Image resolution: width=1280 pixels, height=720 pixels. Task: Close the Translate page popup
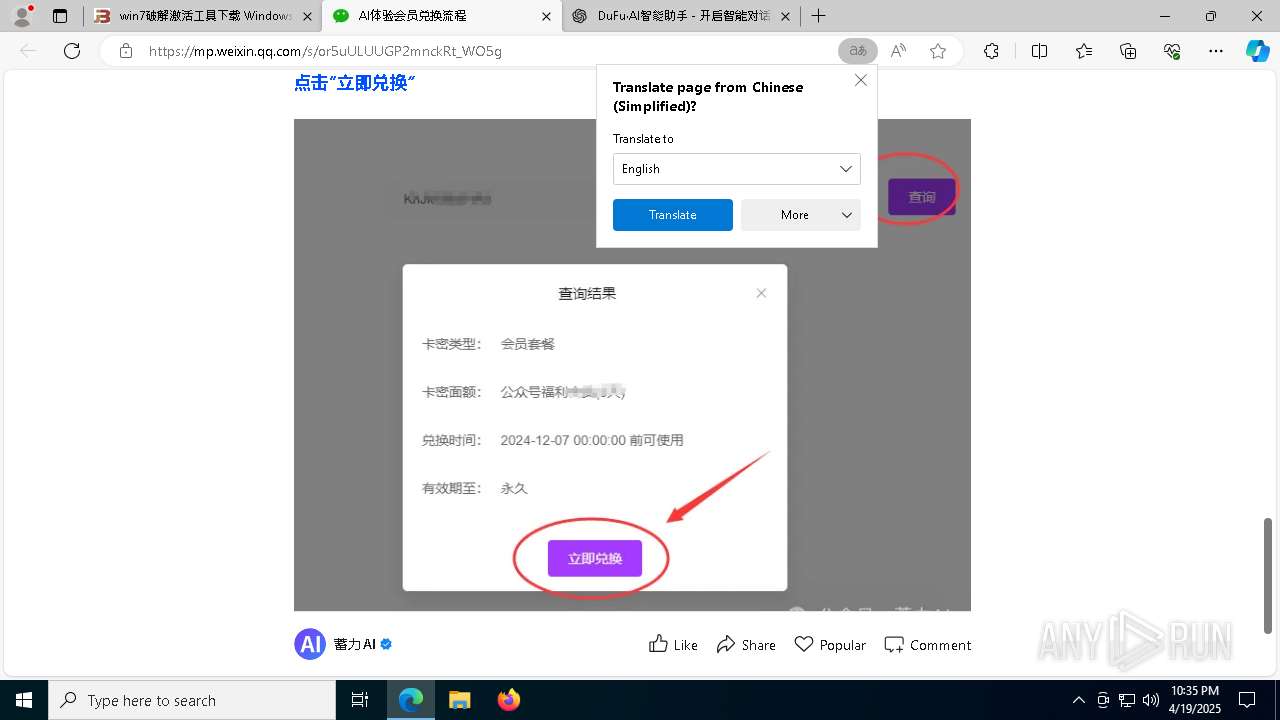point(860,80)
